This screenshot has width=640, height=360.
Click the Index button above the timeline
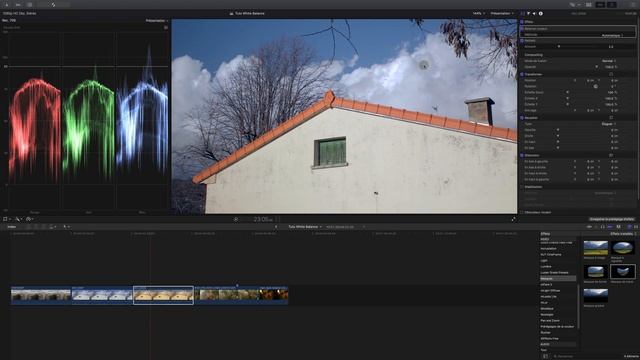(x=11, y=227)
